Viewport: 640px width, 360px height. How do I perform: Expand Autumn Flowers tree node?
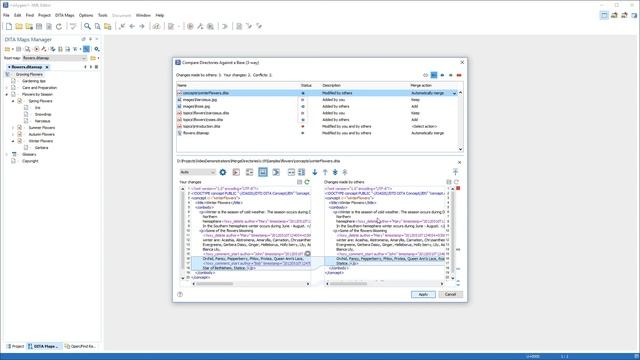[x=13, y=134]
